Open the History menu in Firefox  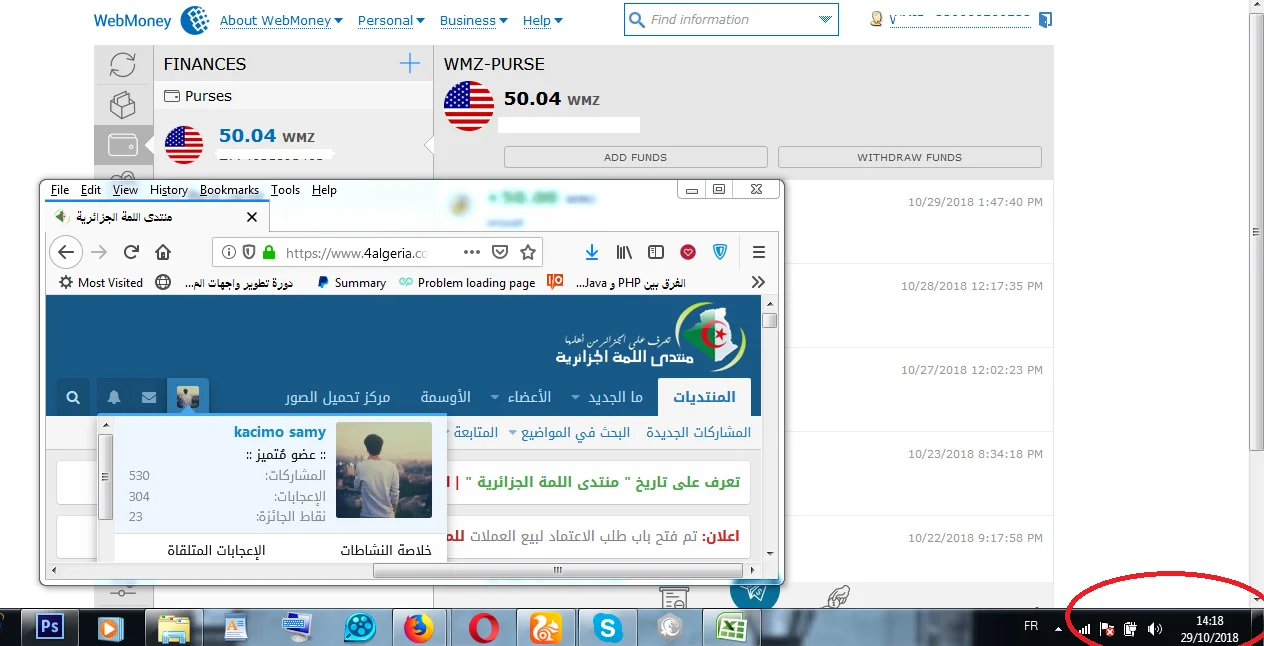click(x=168, y=190)
